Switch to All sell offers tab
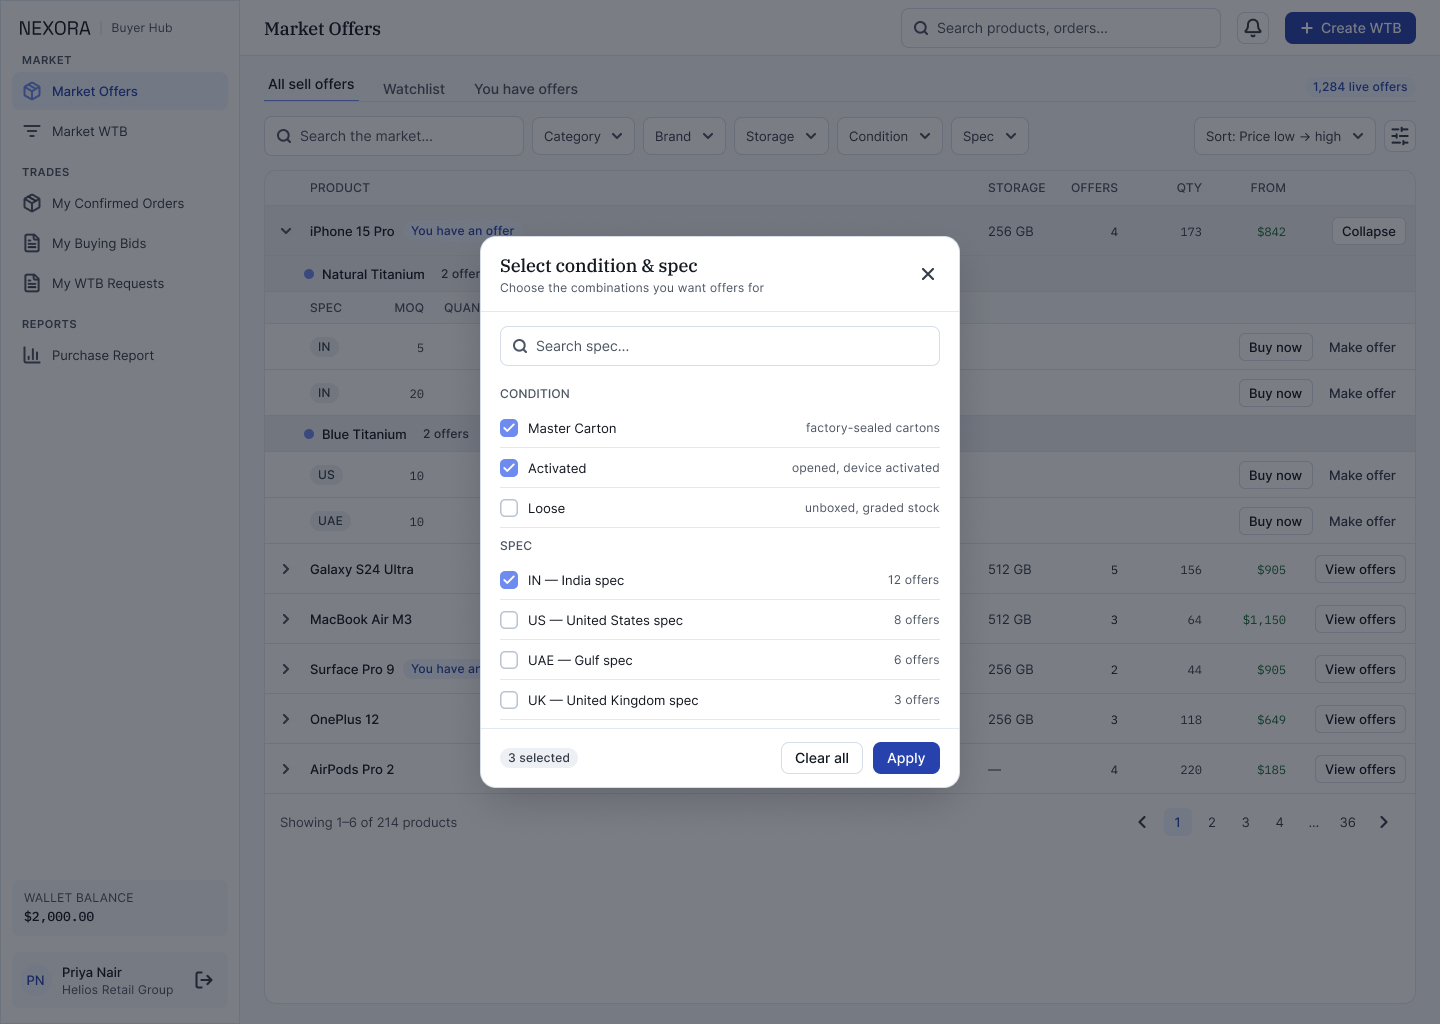 coord(311,85)
